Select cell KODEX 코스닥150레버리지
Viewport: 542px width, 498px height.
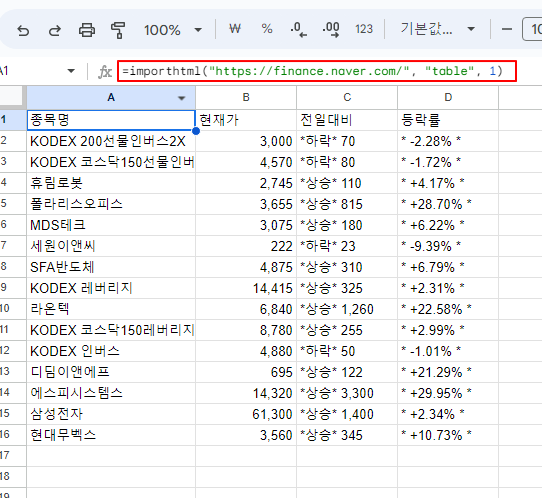[x=111, y=330]
